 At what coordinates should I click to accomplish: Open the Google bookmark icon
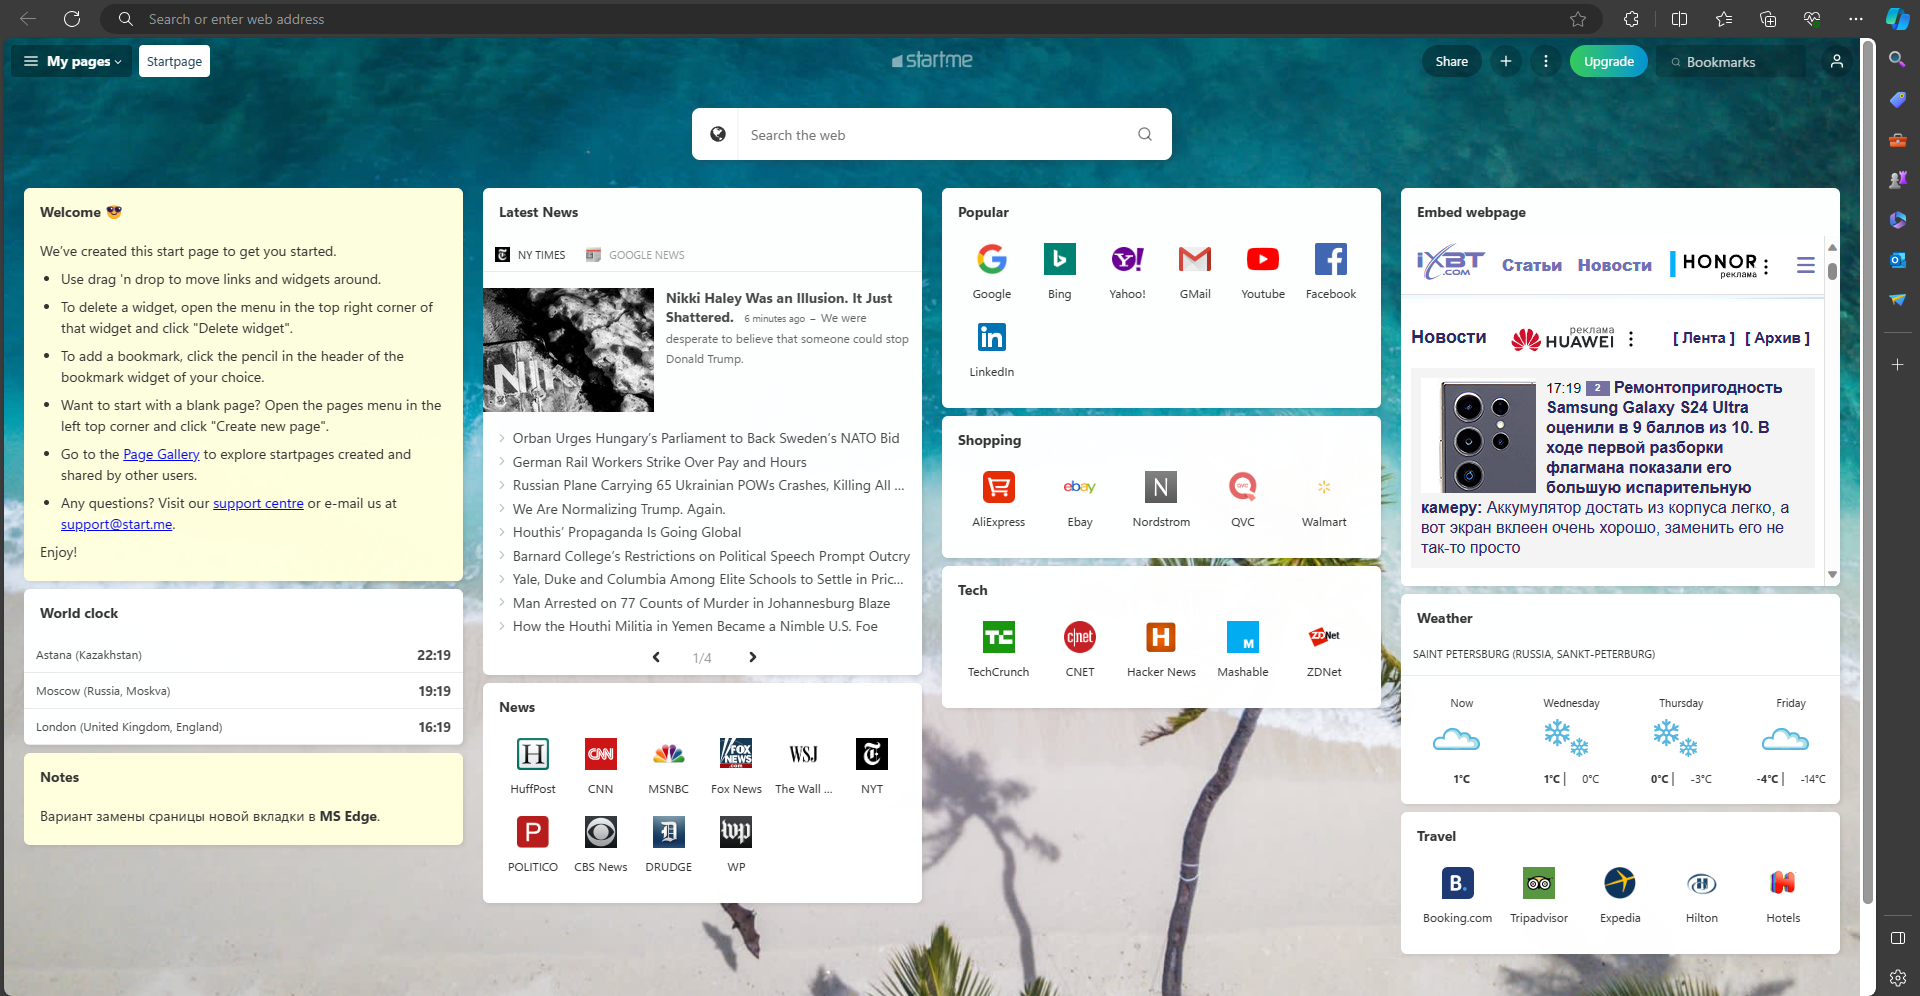pyautogui.click(x=991, y=260)
